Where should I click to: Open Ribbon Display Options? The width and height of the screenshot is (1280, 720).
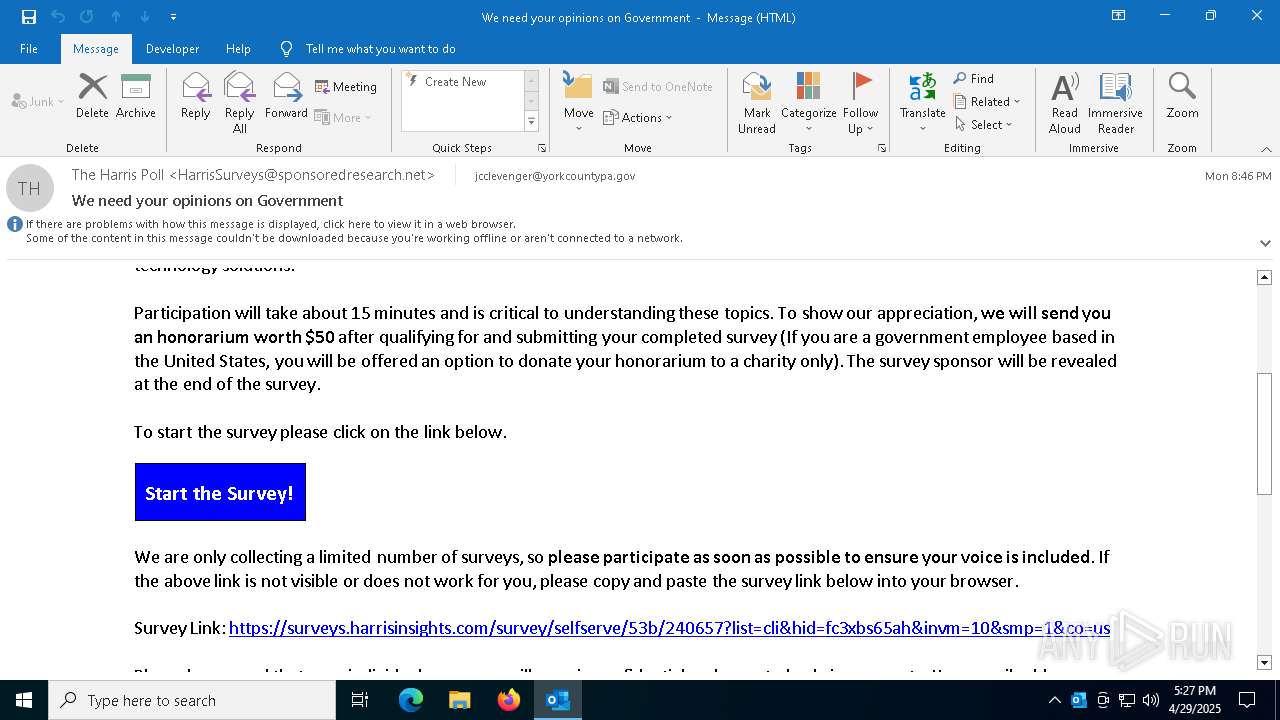[x=1119, y=16]
